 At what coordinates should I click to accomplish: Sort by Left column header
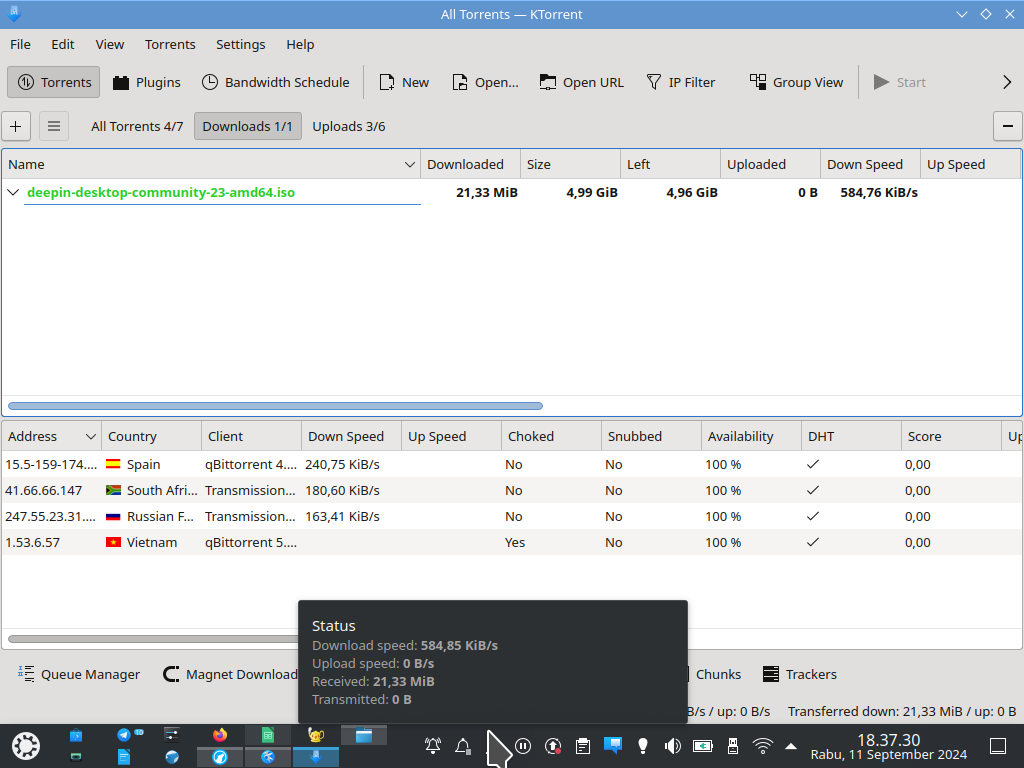pos(670,165)
